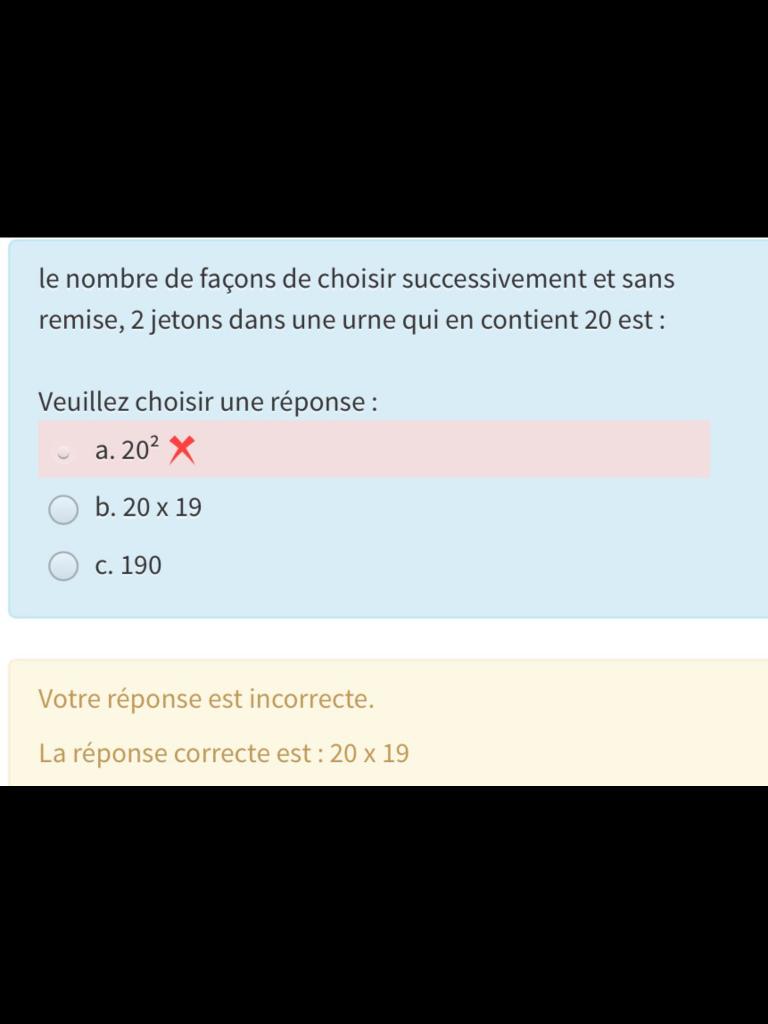Click the 'La réponse correcte est' feedback line
The width and height of the screenshot is (768, 1024).
point(180,753)
